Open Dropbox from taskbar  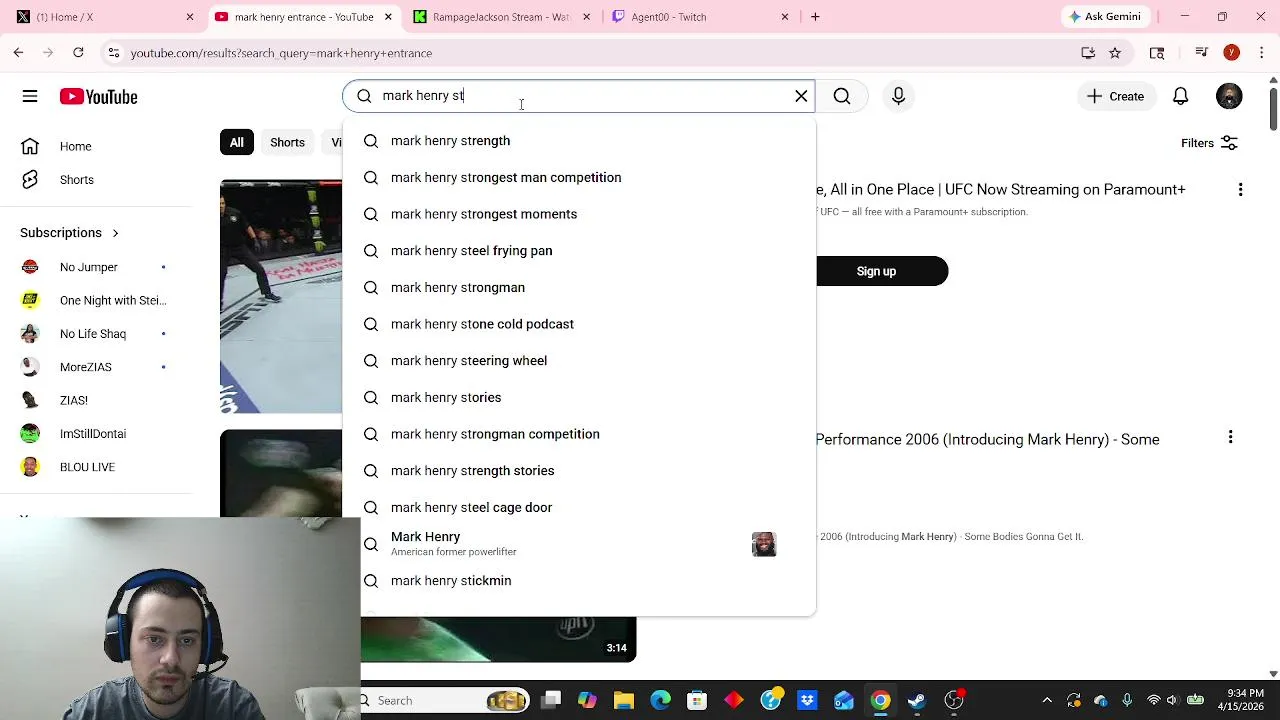pos(807,700)
